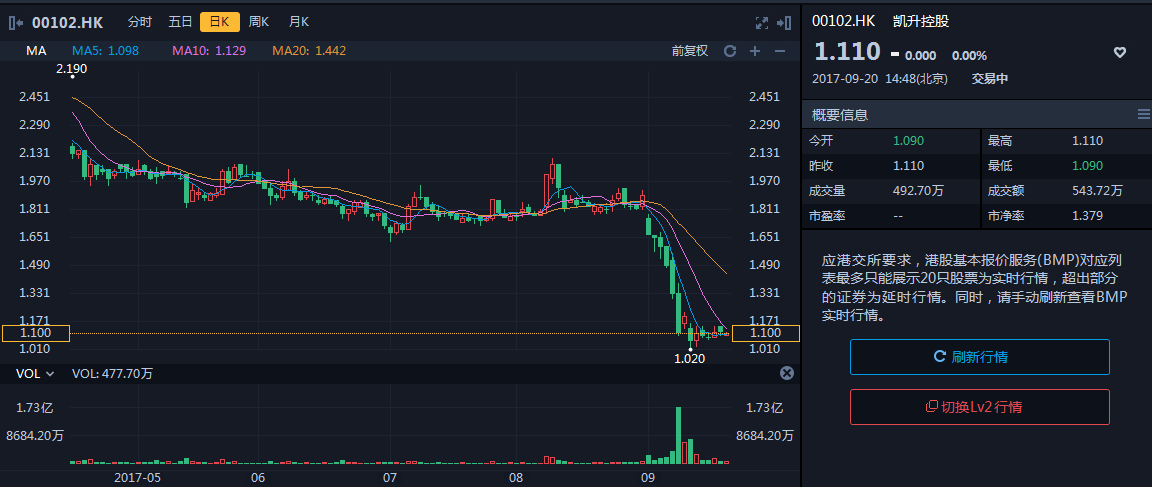The height and width of the screenshot is (487, 1152).
Task: Zoom out the chart with the minus icon
Action: point(780,51)
